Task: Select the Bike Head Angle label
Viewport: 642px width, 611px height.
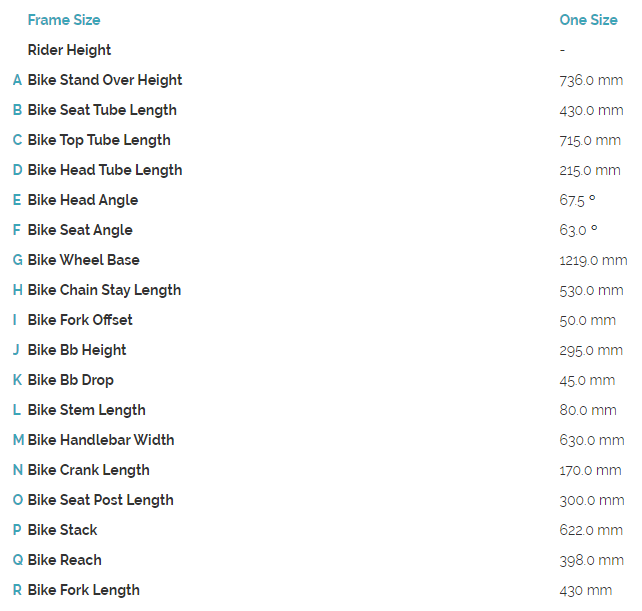Action: tap(83, 200)
